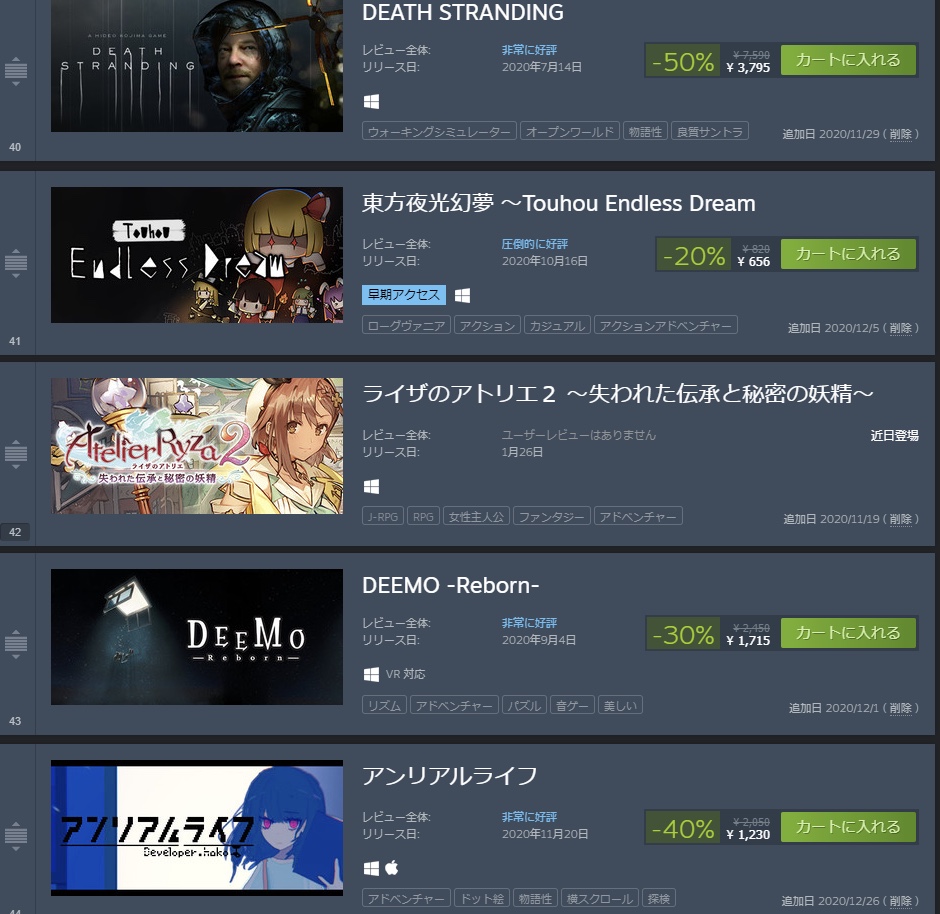Viewport: 940px width, 914px height.
Task: Edit the rank number 42 field
Action: (x=15, y=532)
